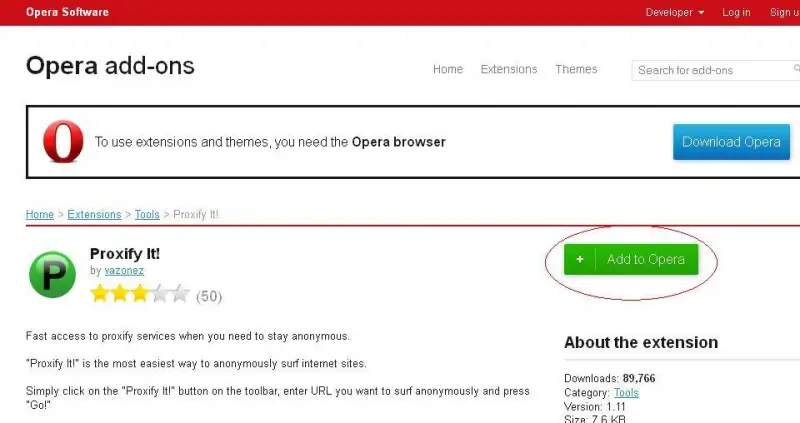Screen dimensions: 800x423
Task: Open the Extensions navigation item
Action: tap(509, 69)
